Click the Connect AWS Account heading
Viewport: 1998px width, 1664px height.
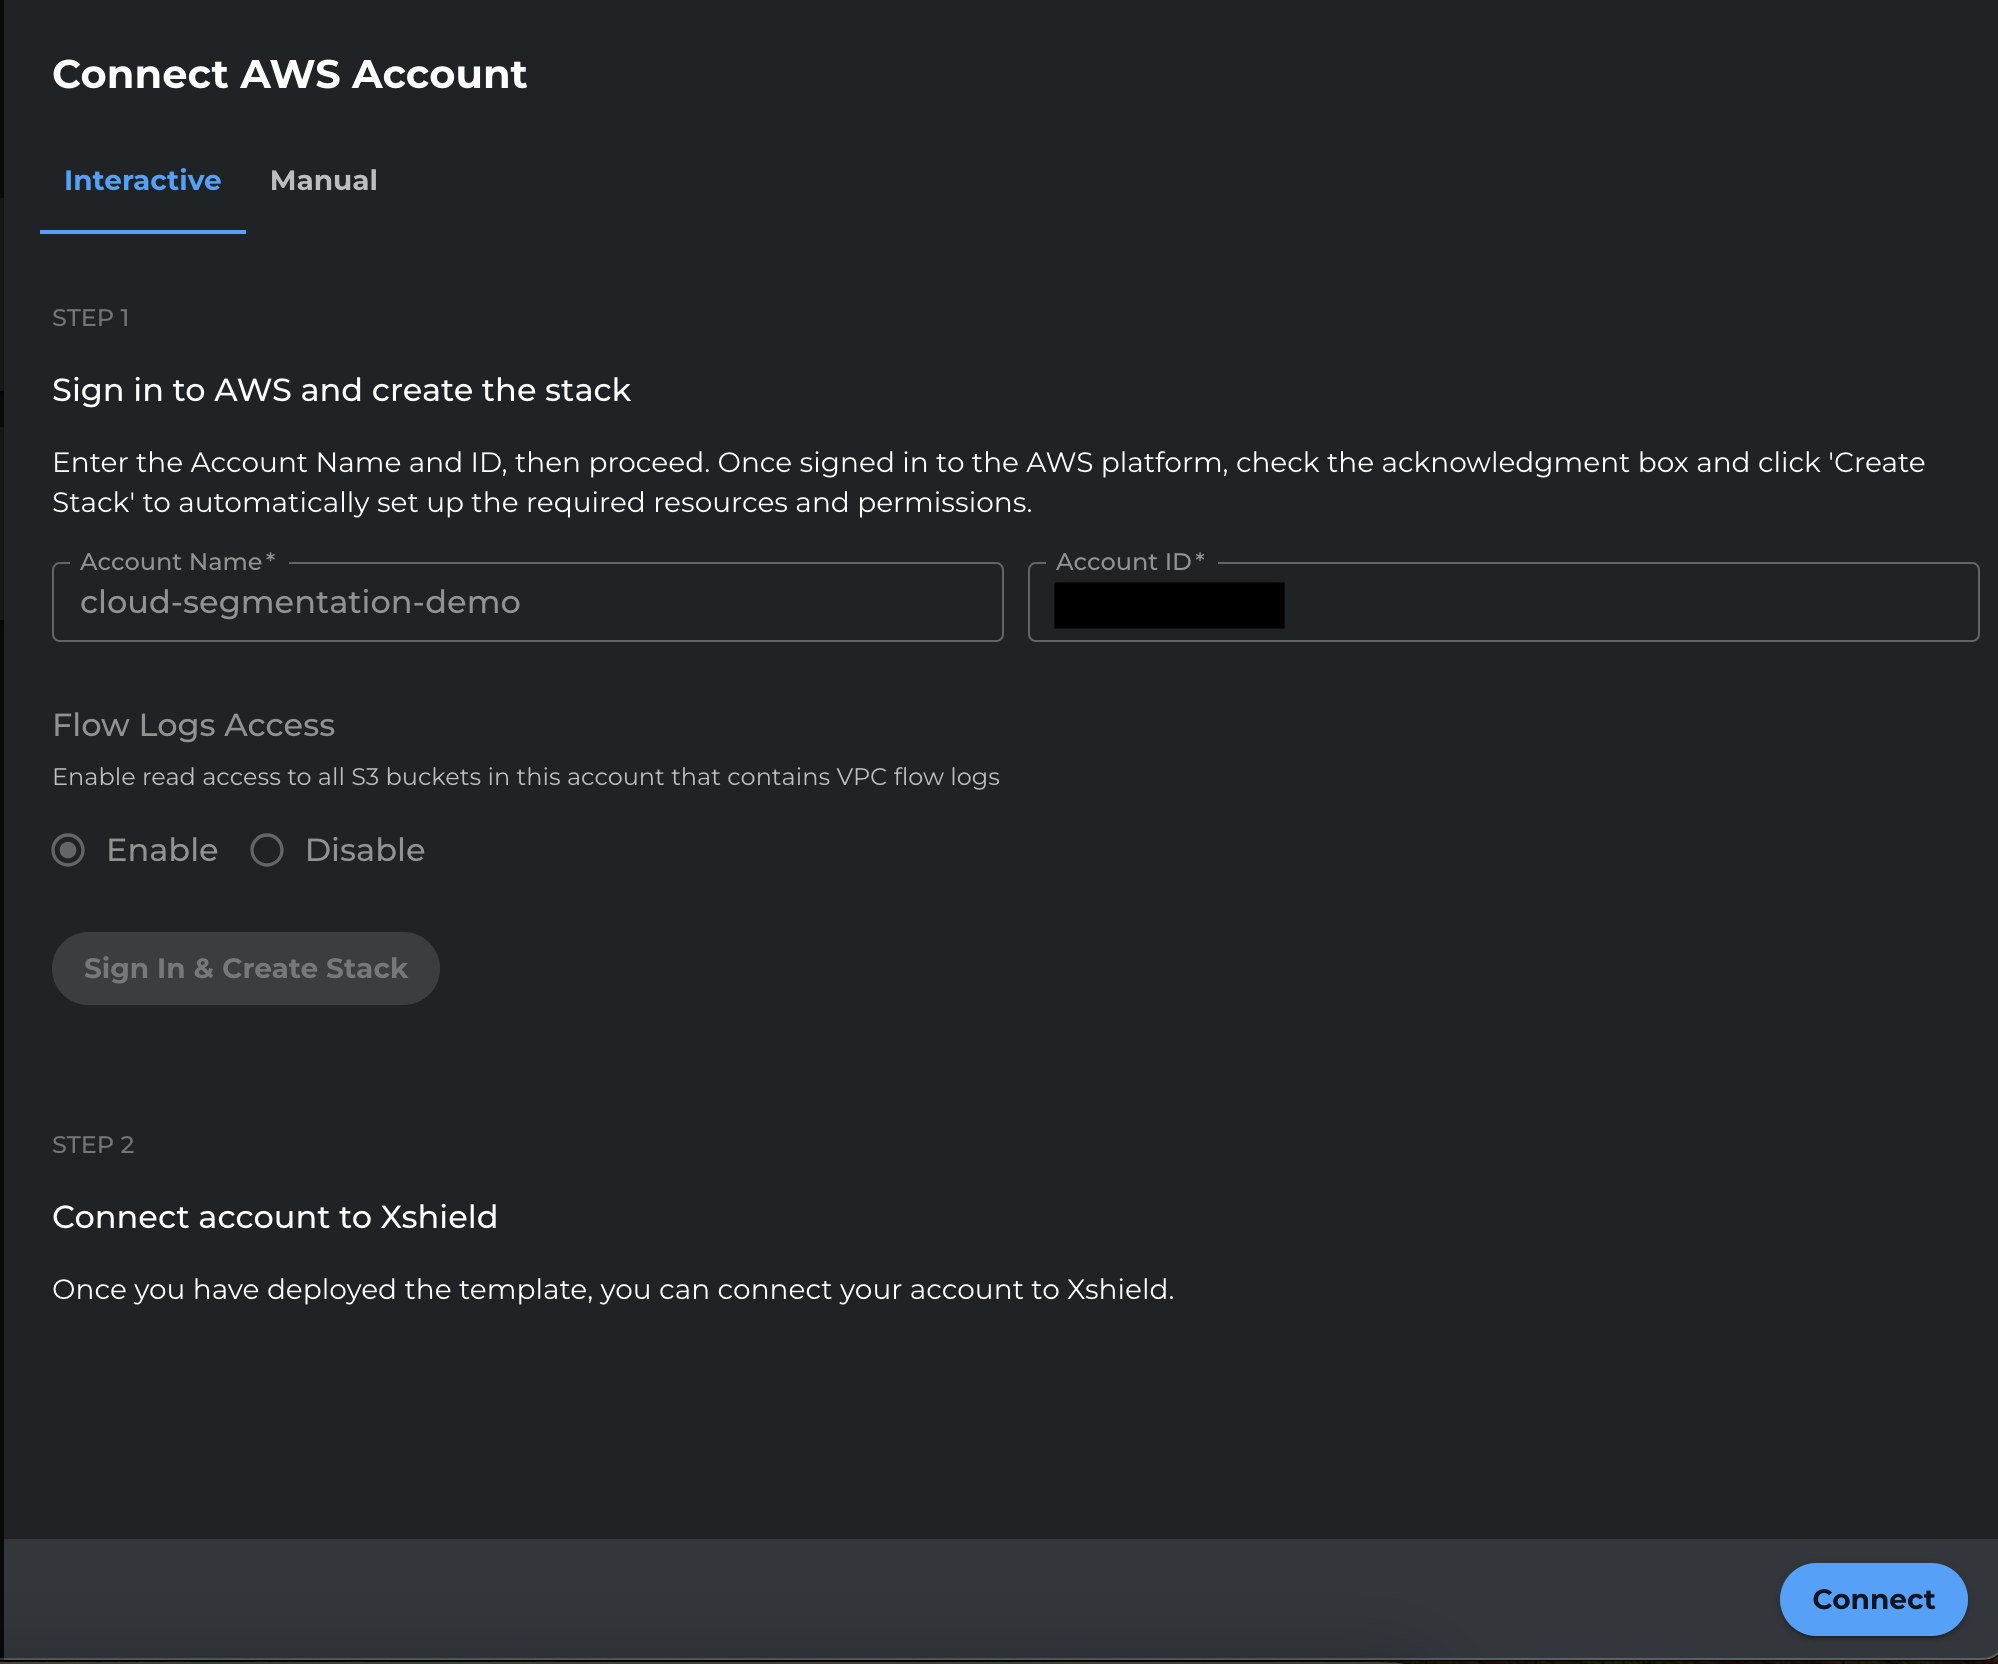click(289, 73)
